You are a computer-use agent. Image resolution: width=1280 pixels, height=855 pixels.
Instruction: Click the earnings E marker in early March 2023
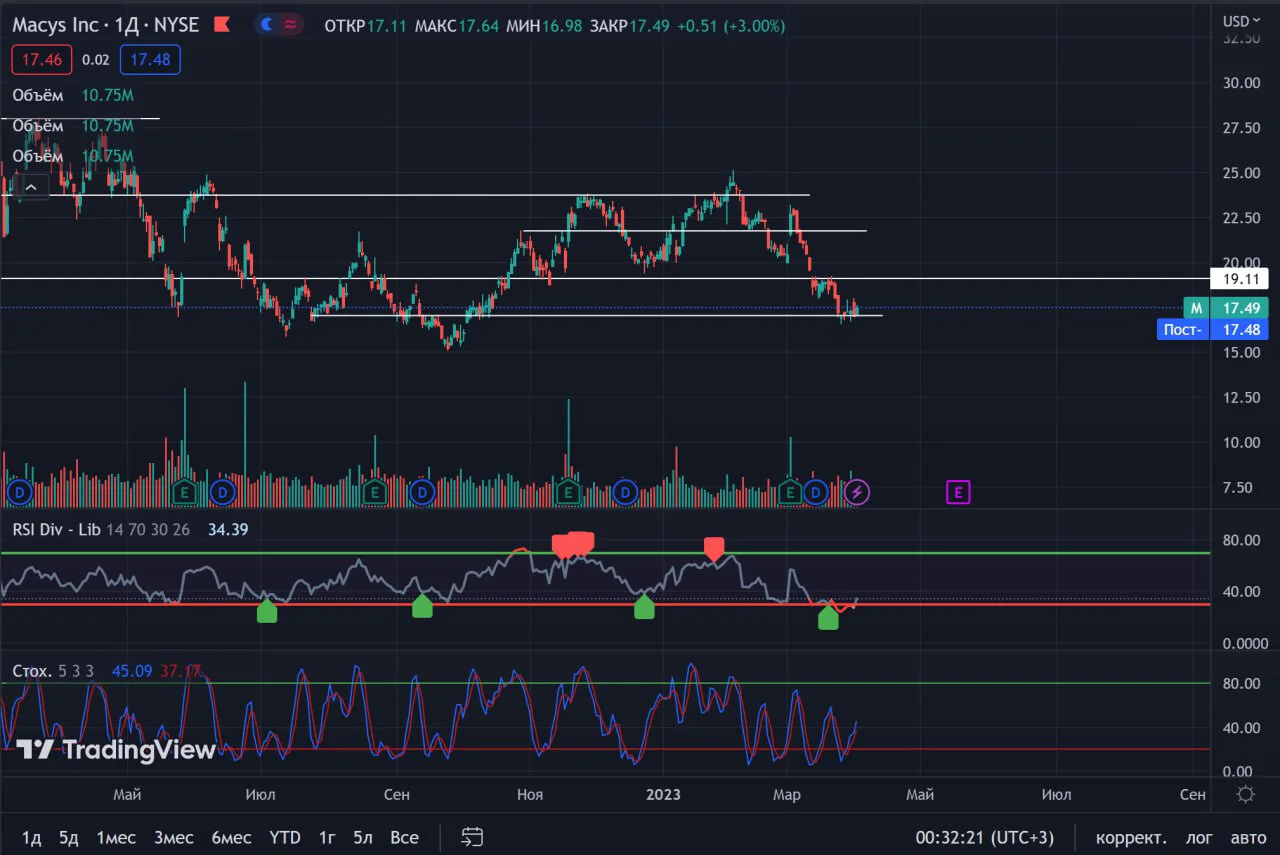[x=790, y=492]
